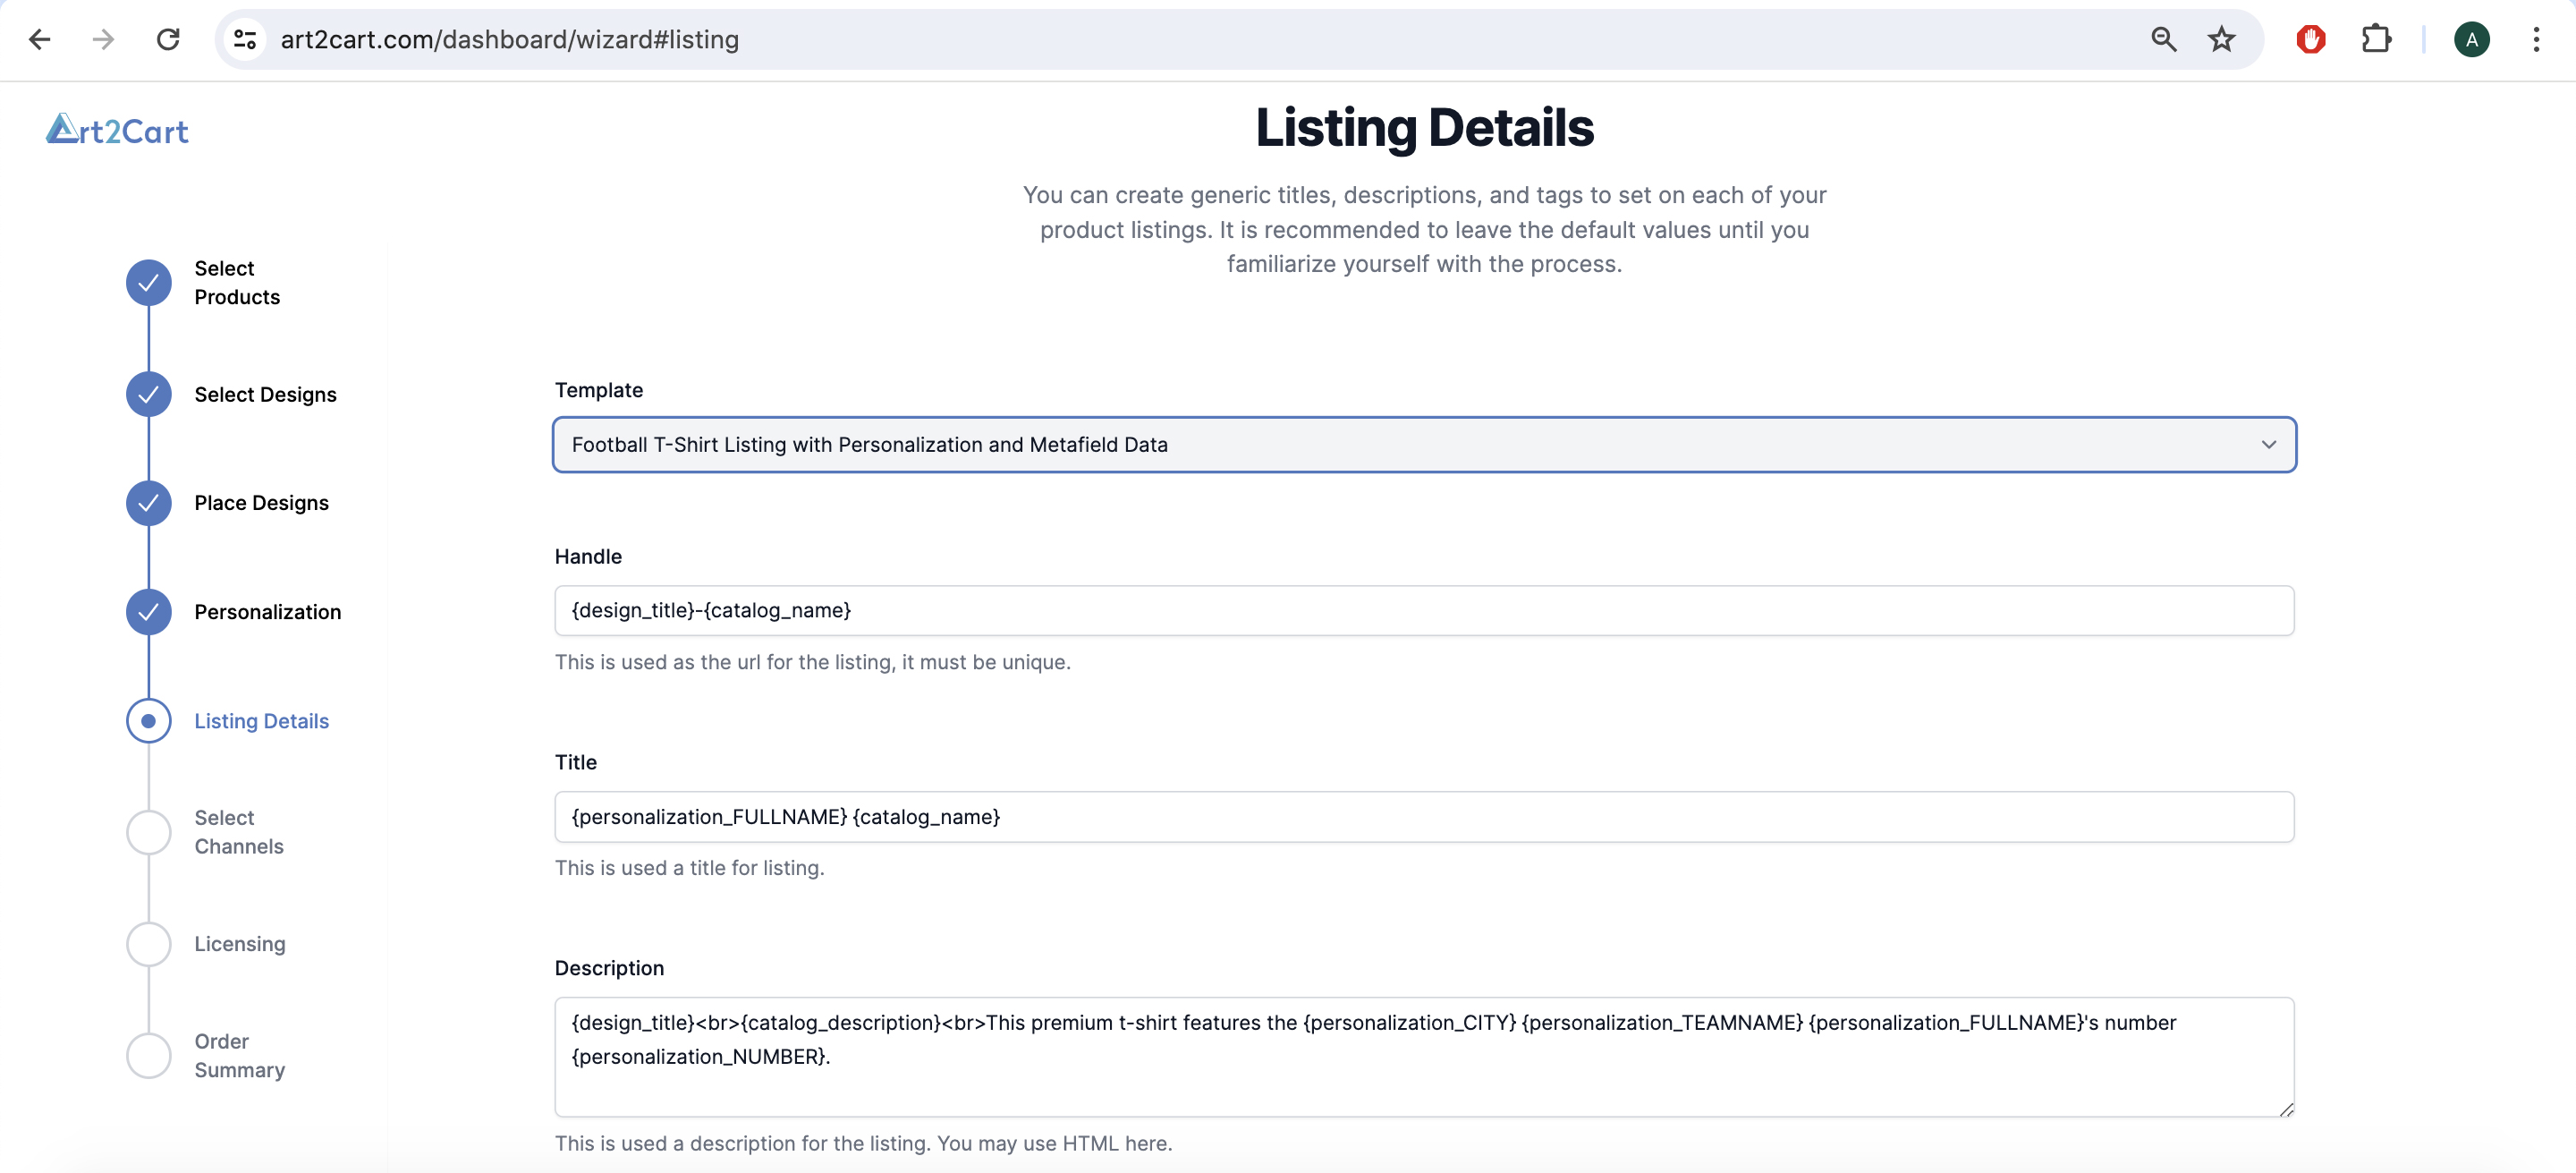Viewport: 2576px width, 1173px height.
Task: Open the Template dropdown
Action: [x=1422, y=445]
